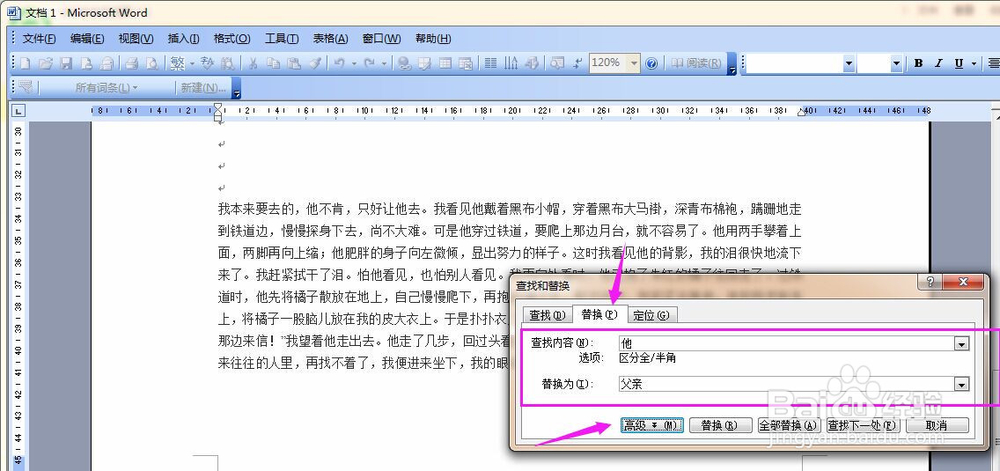Expand standard toolbar options arrow
Image resolution: width=1000 pixels, height=471 pixels.
(732, 64)
